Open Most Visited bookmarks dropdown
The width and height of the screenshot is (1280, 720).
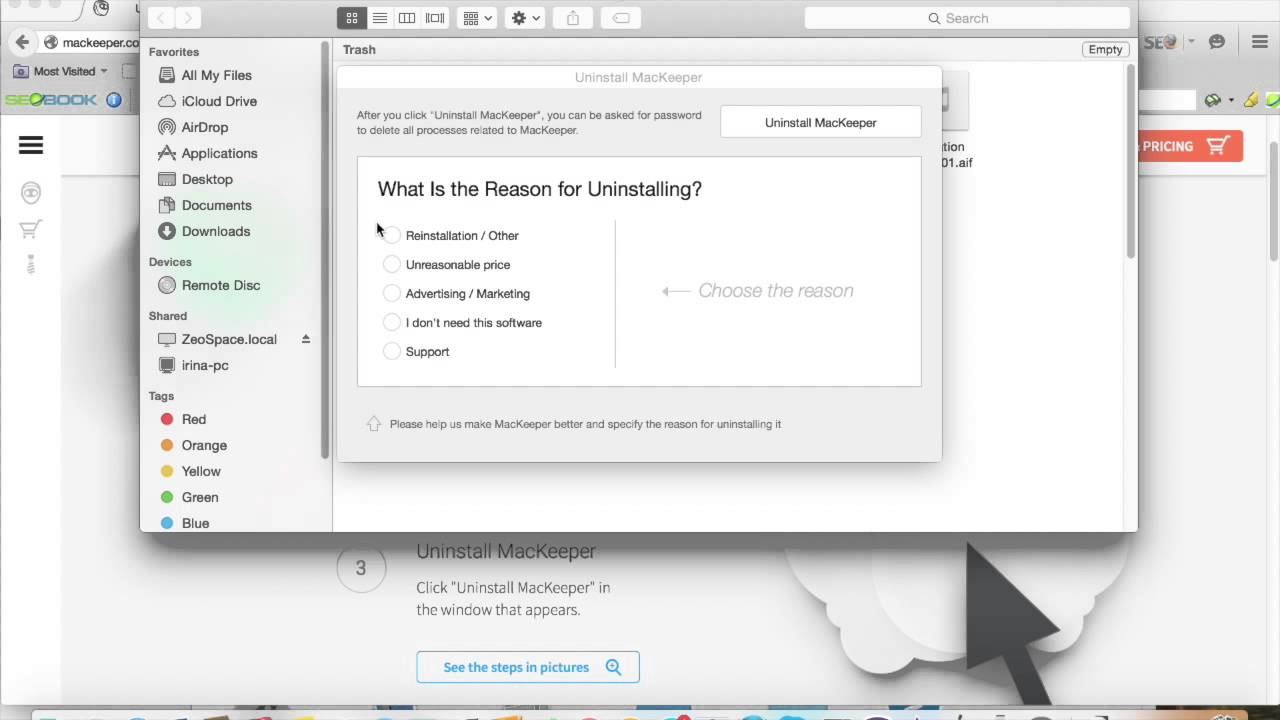pos(61,71)
